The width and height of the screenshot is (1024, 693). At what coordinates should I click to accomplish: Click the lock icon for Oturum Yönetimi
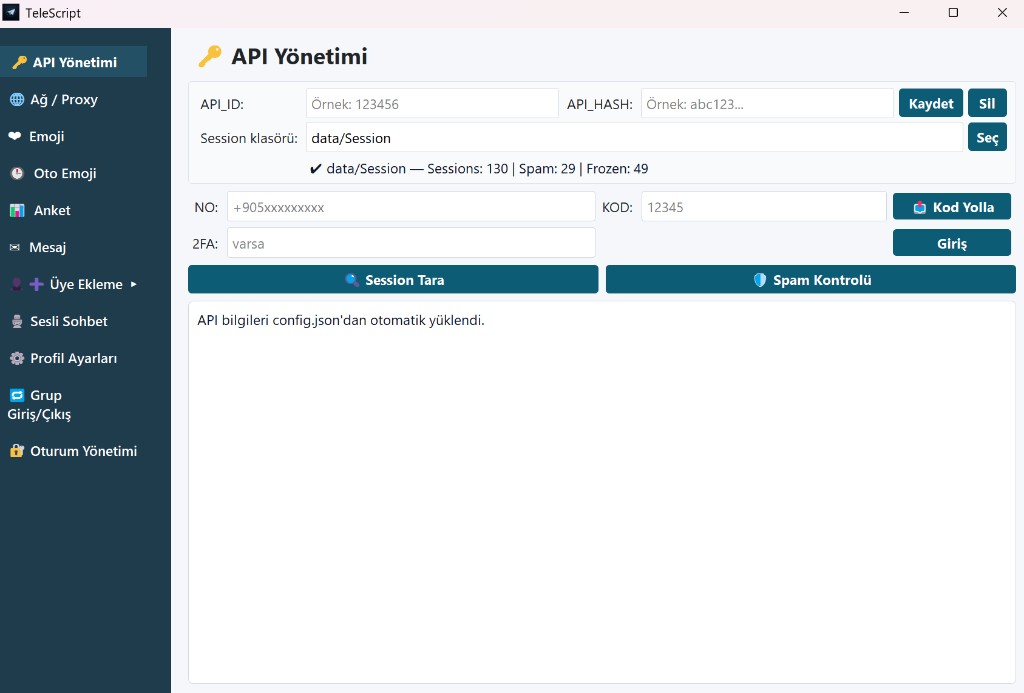[16, 451]
